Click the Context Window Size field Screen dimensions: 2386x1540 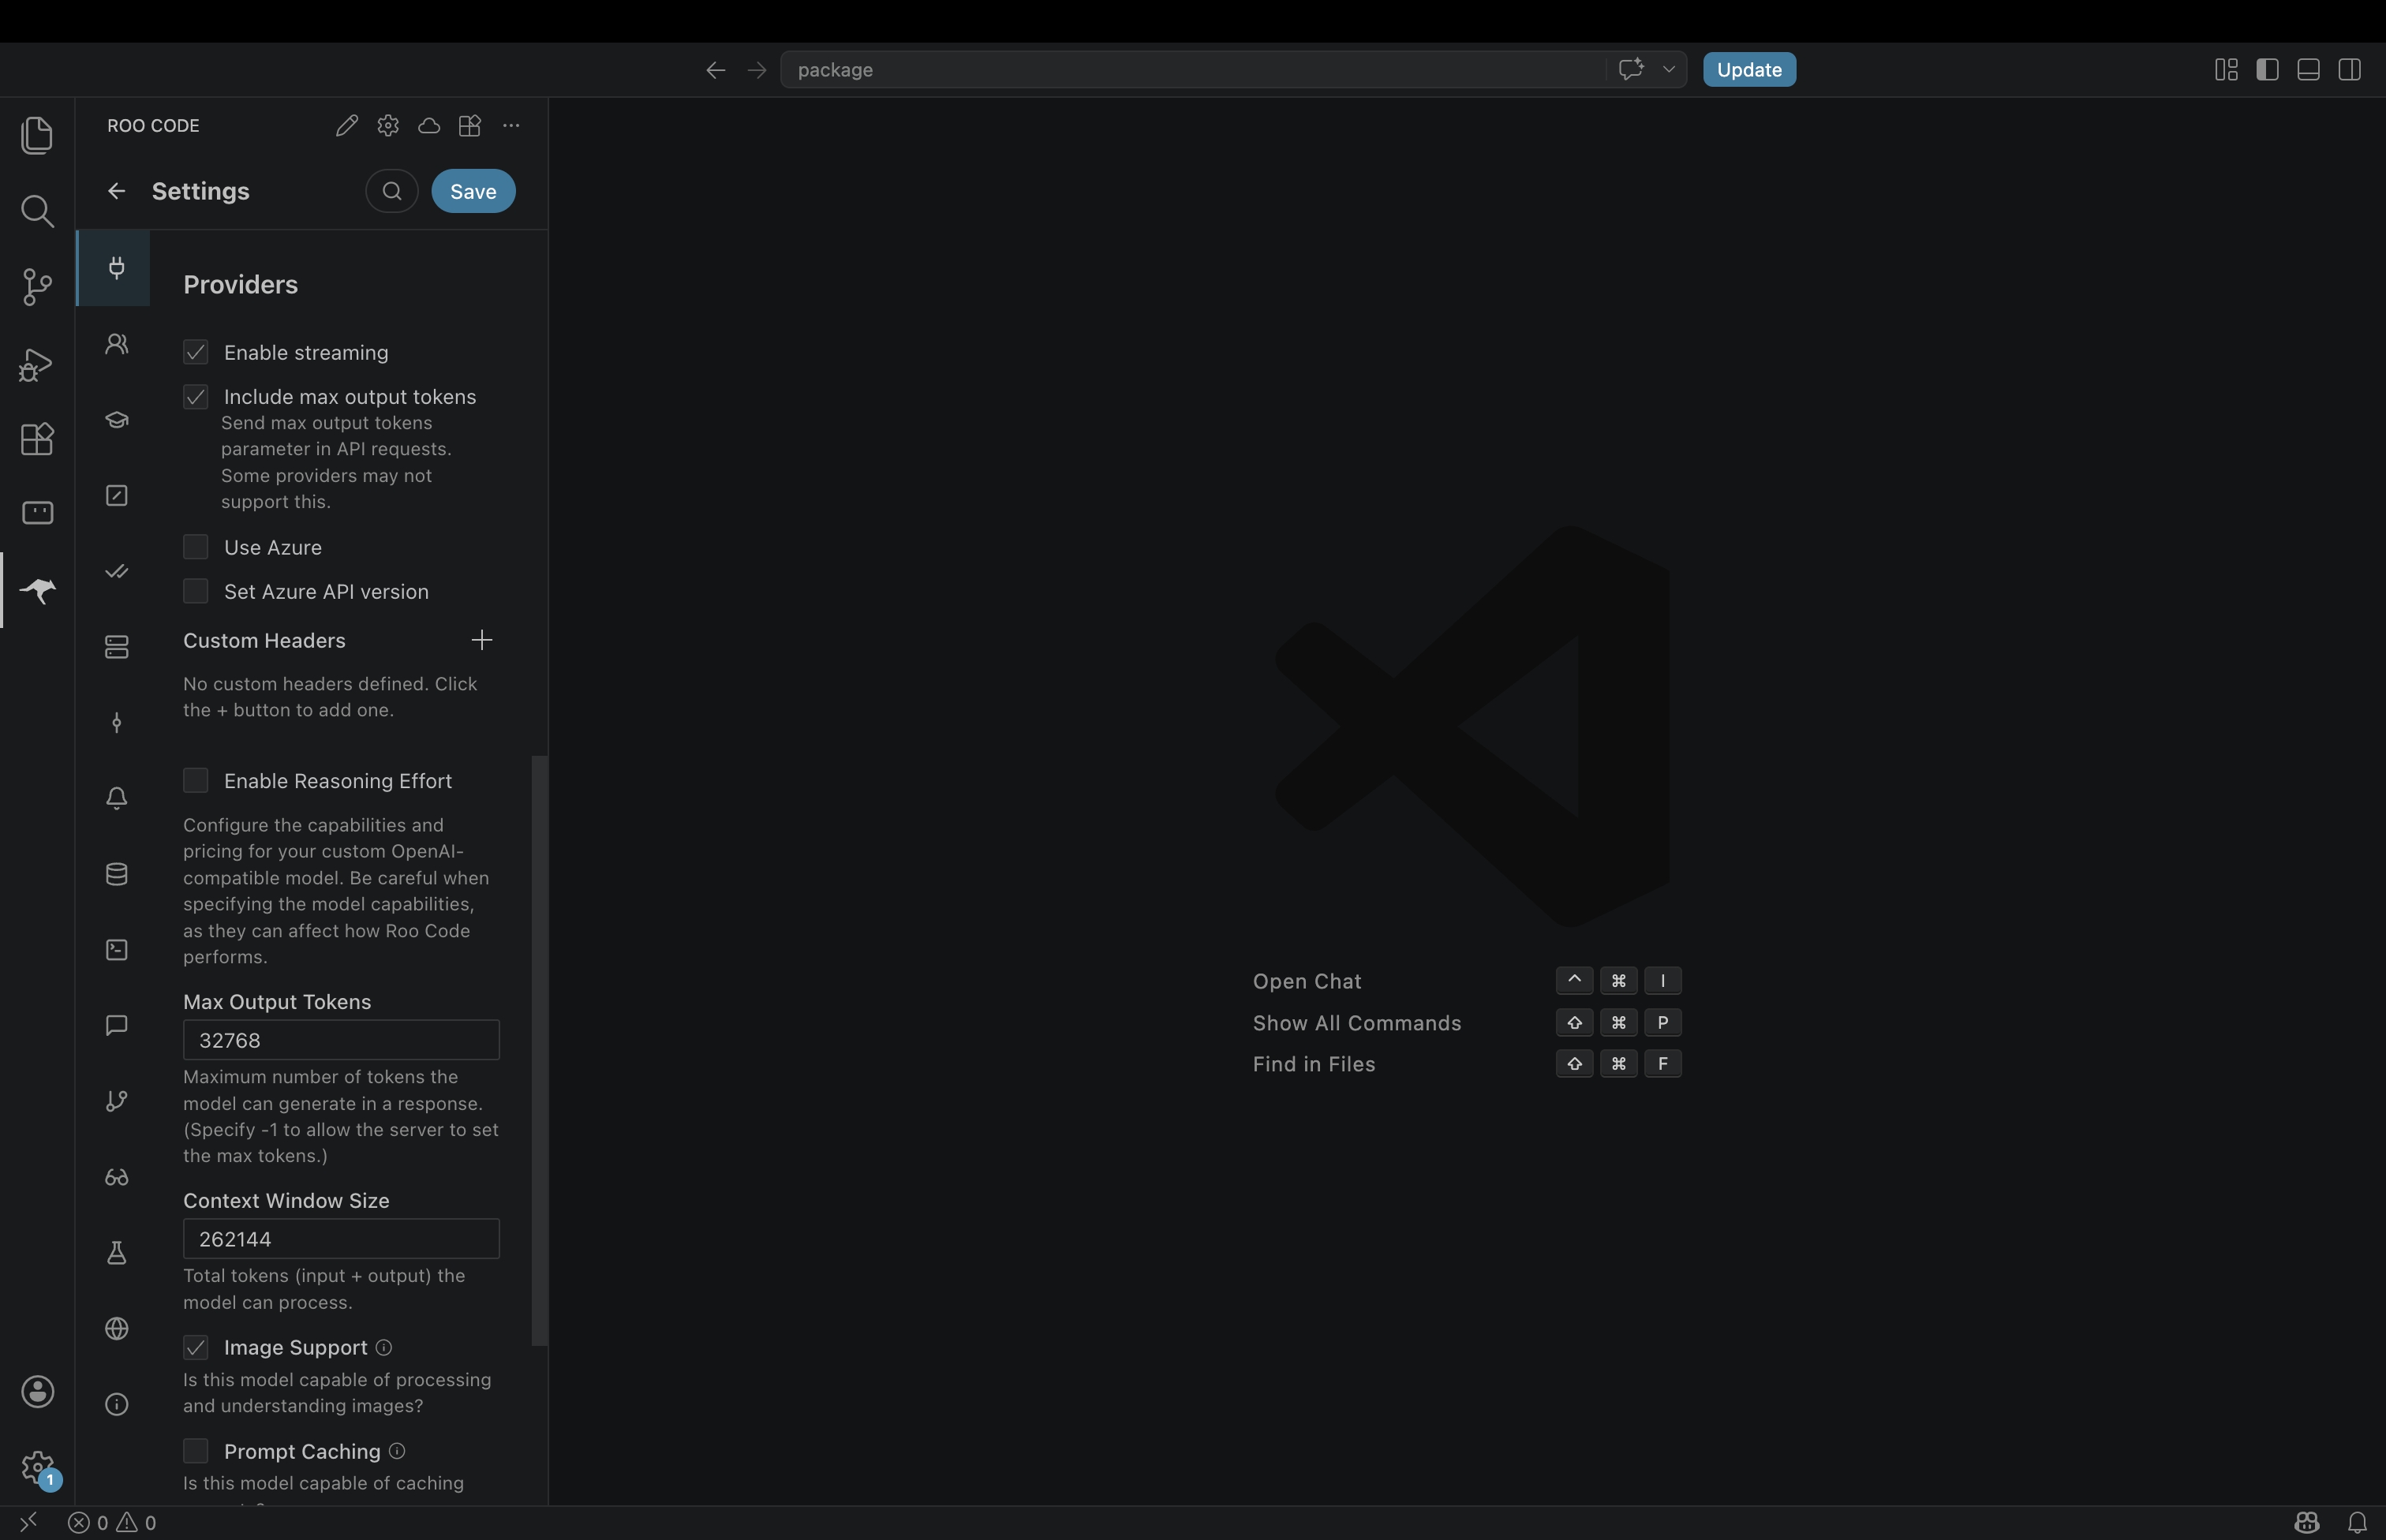341,1239
